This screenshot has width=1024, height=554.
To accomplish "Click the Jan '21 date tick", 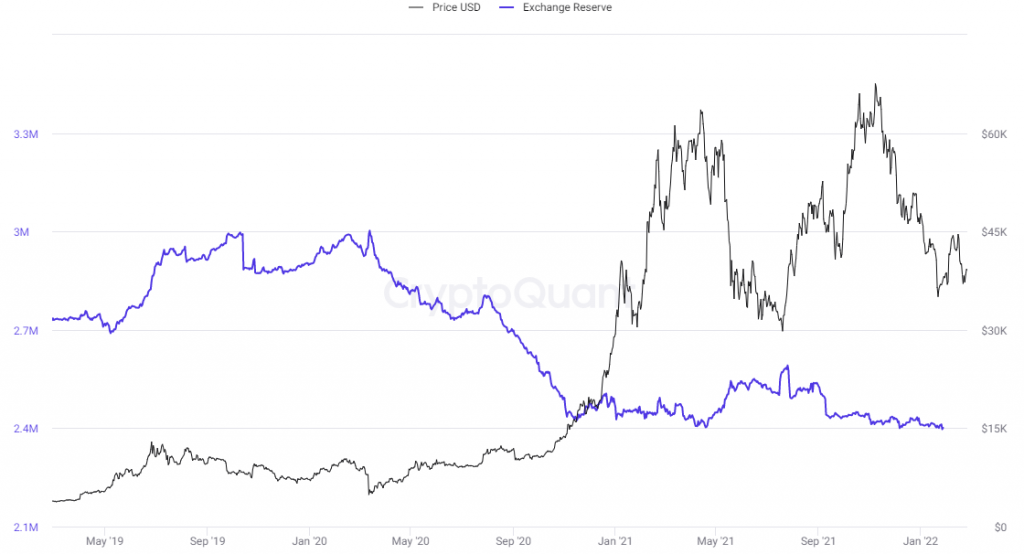I will (616, 541).
